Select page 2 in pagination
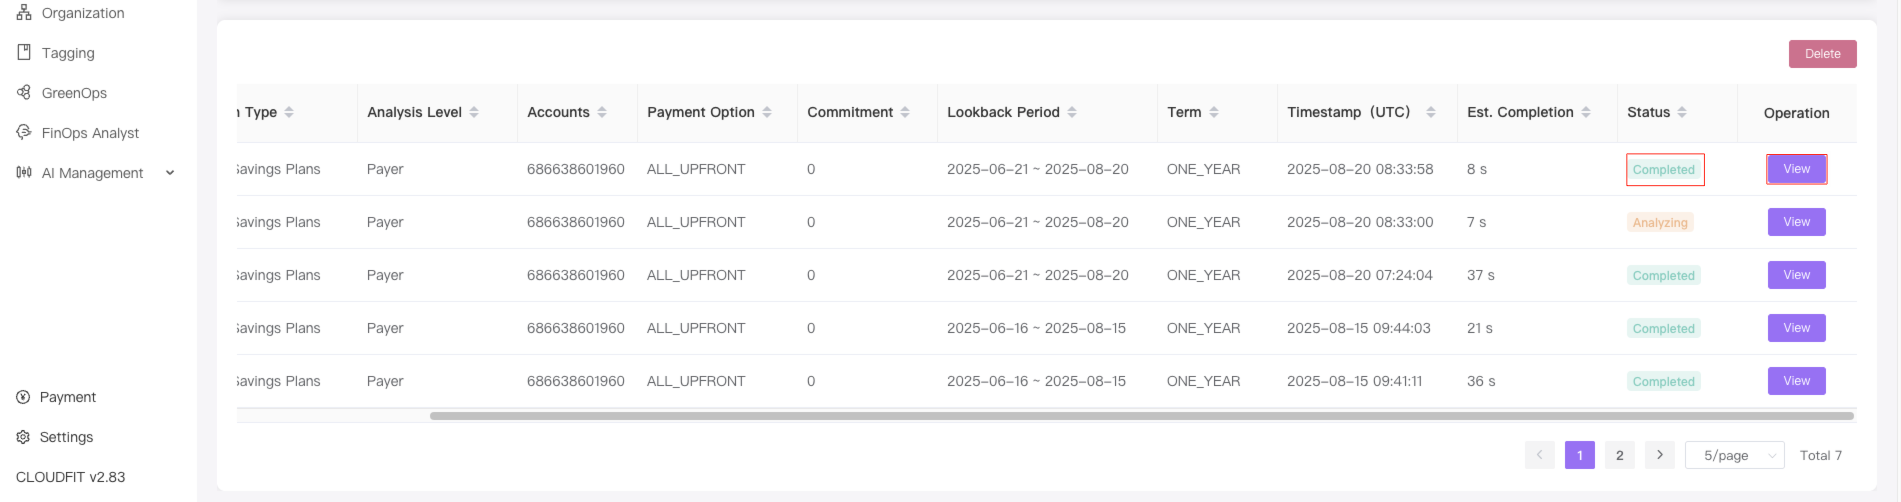The width and height of the screenshot is (1901, 502). coord(1620,455)
